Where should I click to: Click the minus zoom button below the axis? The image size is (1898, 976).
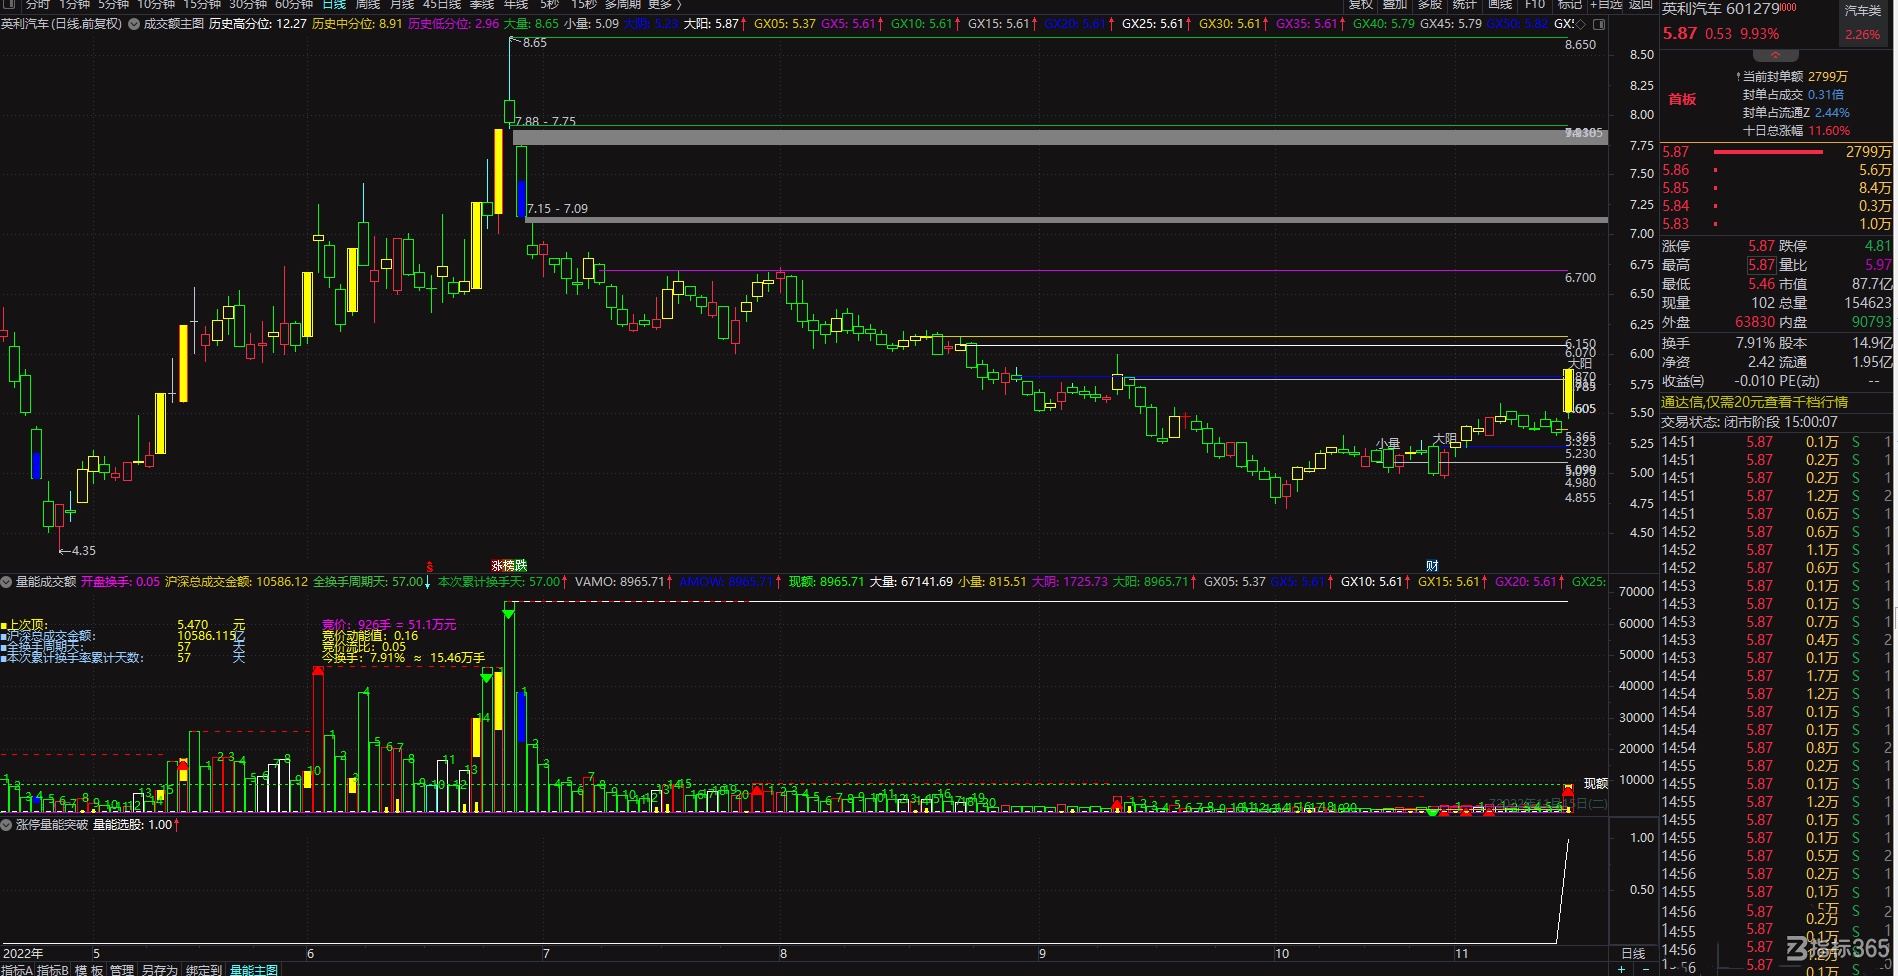tap(1646, 970)
